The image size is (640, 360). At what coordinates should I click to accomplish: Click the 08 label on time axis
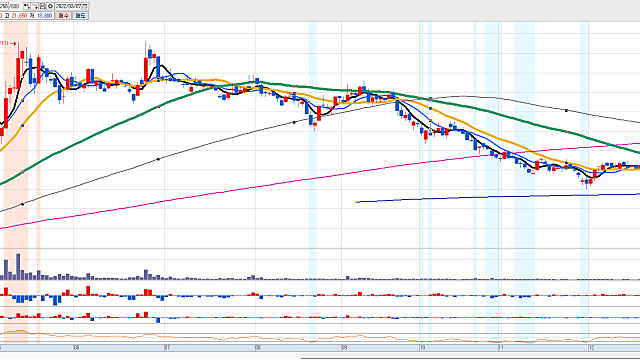[x=258, y=348]
